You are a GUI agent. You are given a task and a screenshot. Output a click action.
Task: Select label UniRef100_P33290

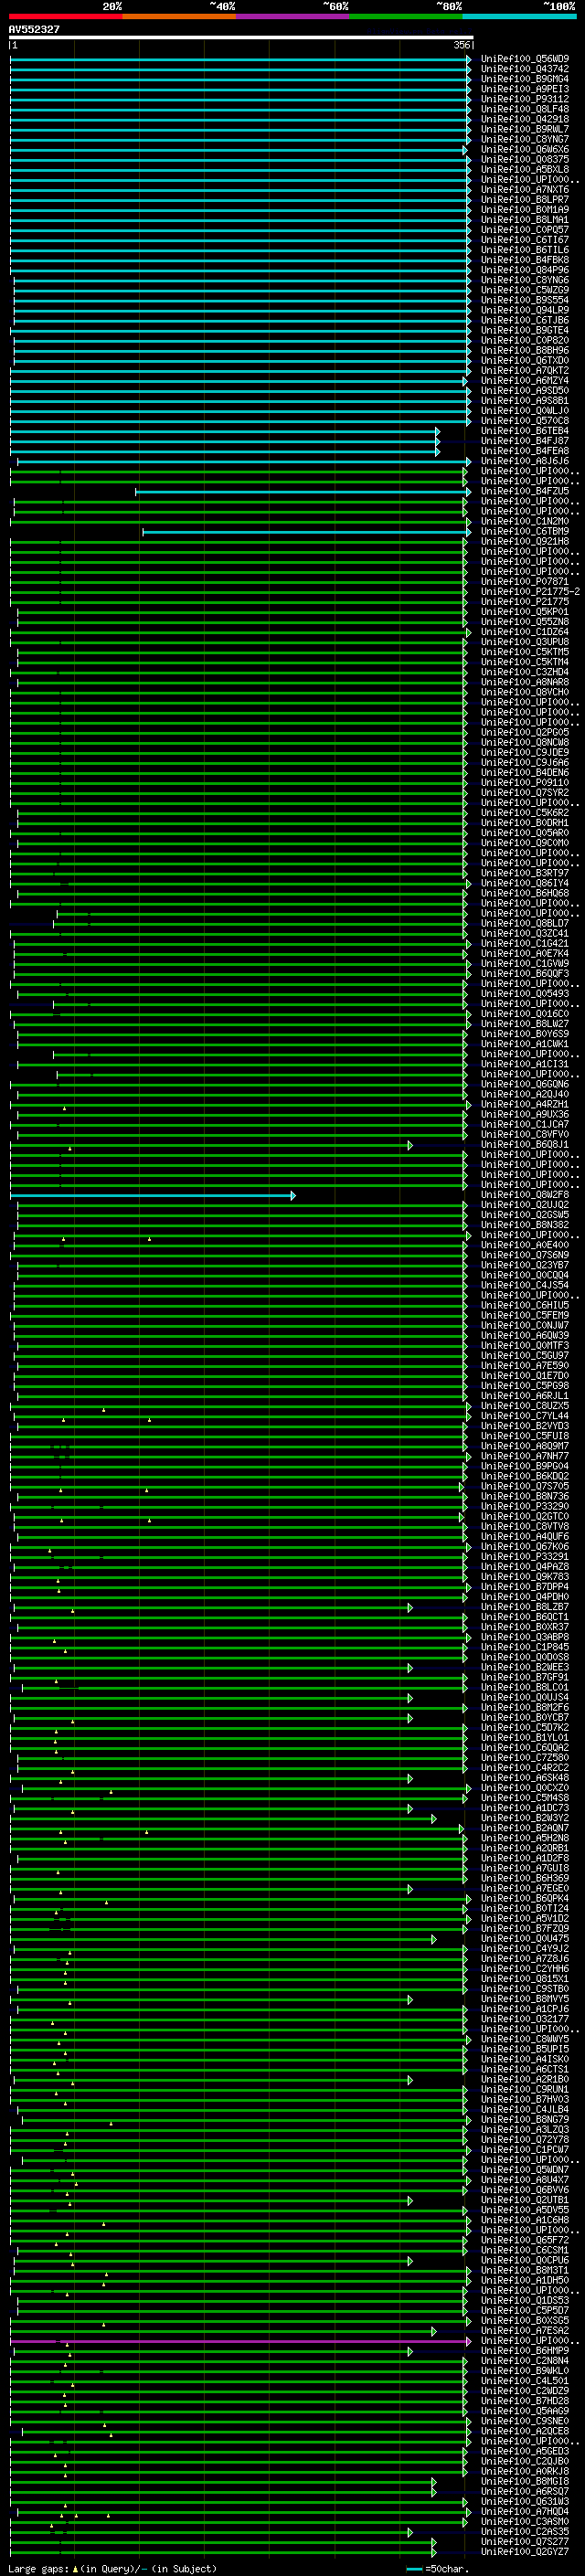coord(524,1506)
